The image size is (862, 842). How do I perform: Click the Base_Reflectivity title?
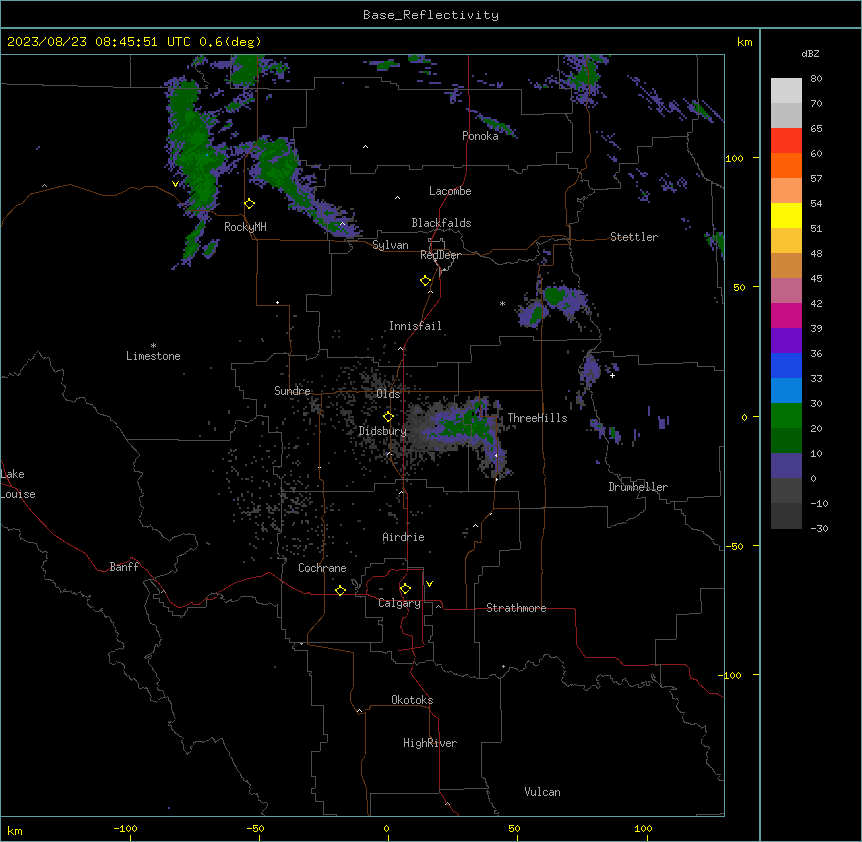[x=431, y=15]
